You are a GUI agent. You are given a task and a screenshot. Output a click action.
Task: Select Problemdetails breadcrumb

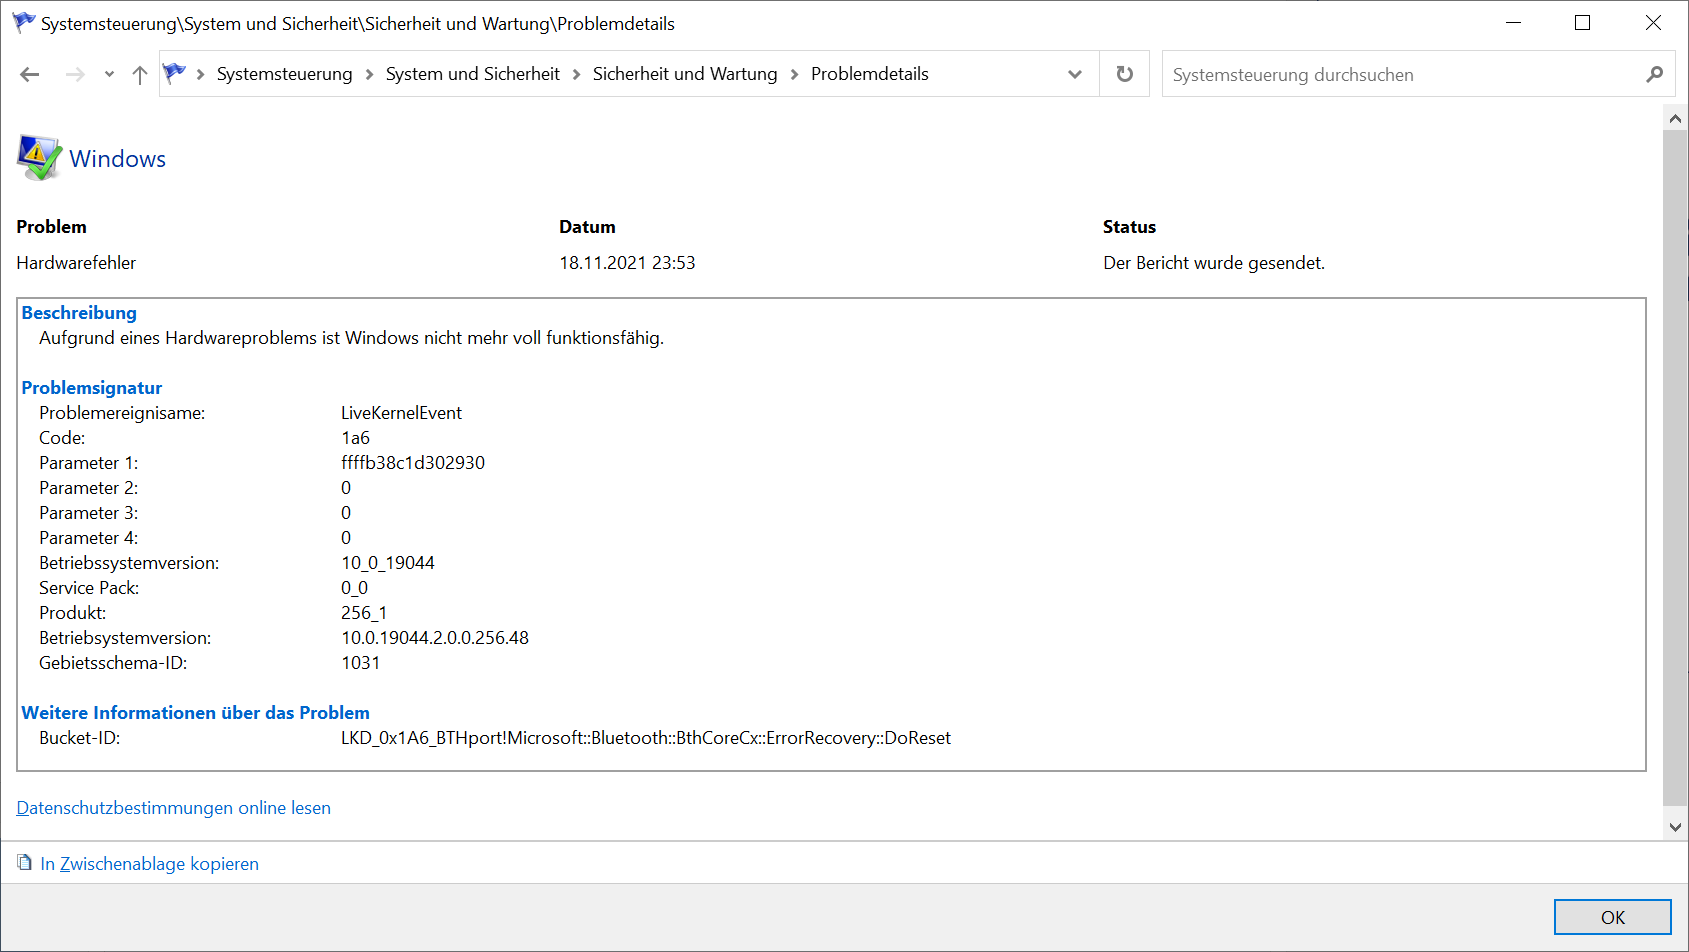(x=870, y=74)
